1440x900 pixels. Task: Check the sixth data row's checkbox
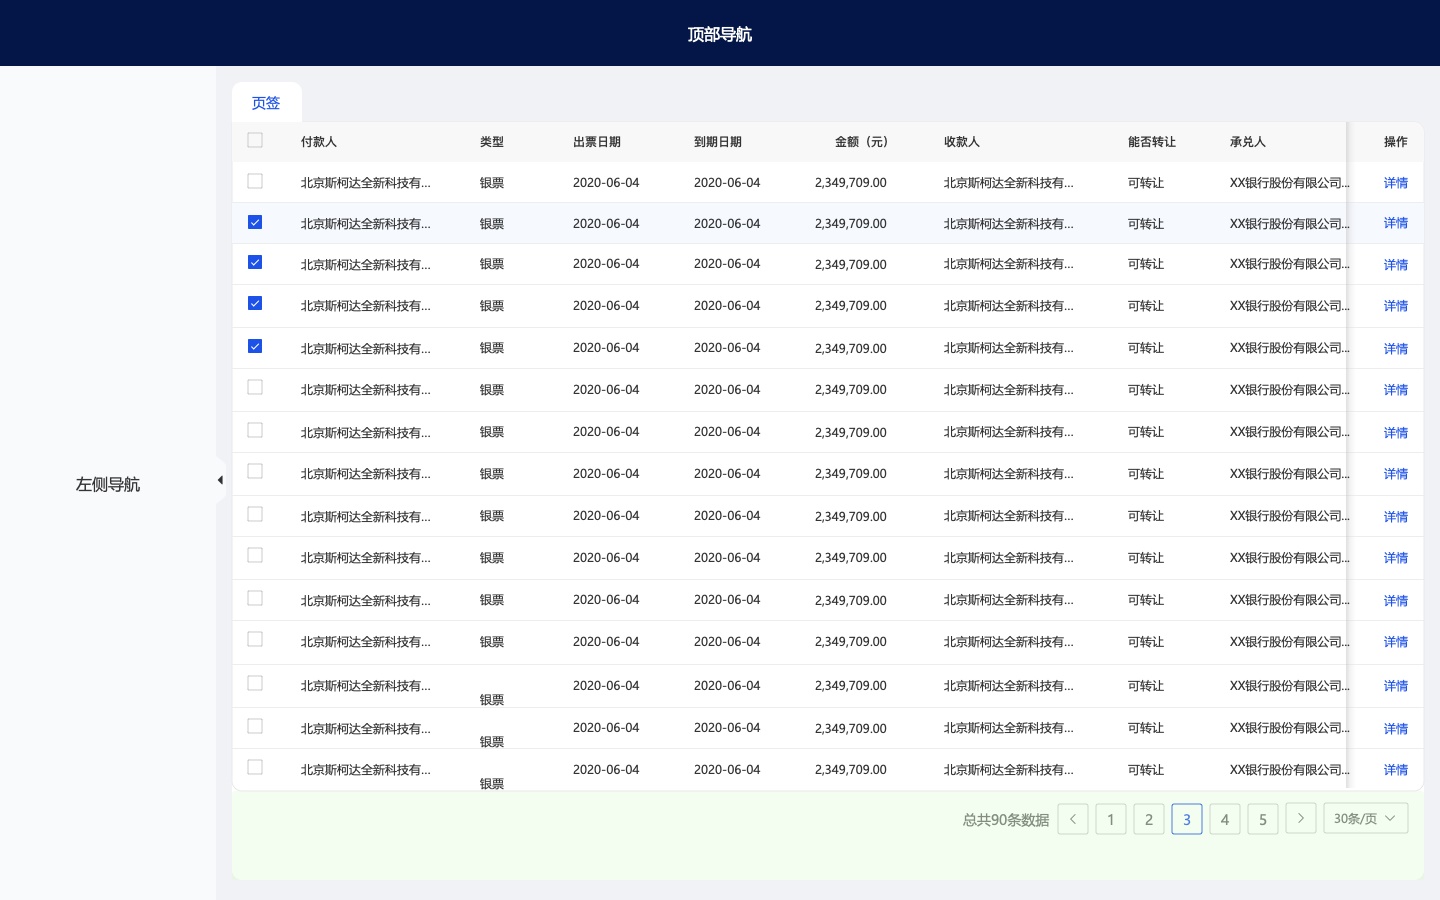[255, 387]
